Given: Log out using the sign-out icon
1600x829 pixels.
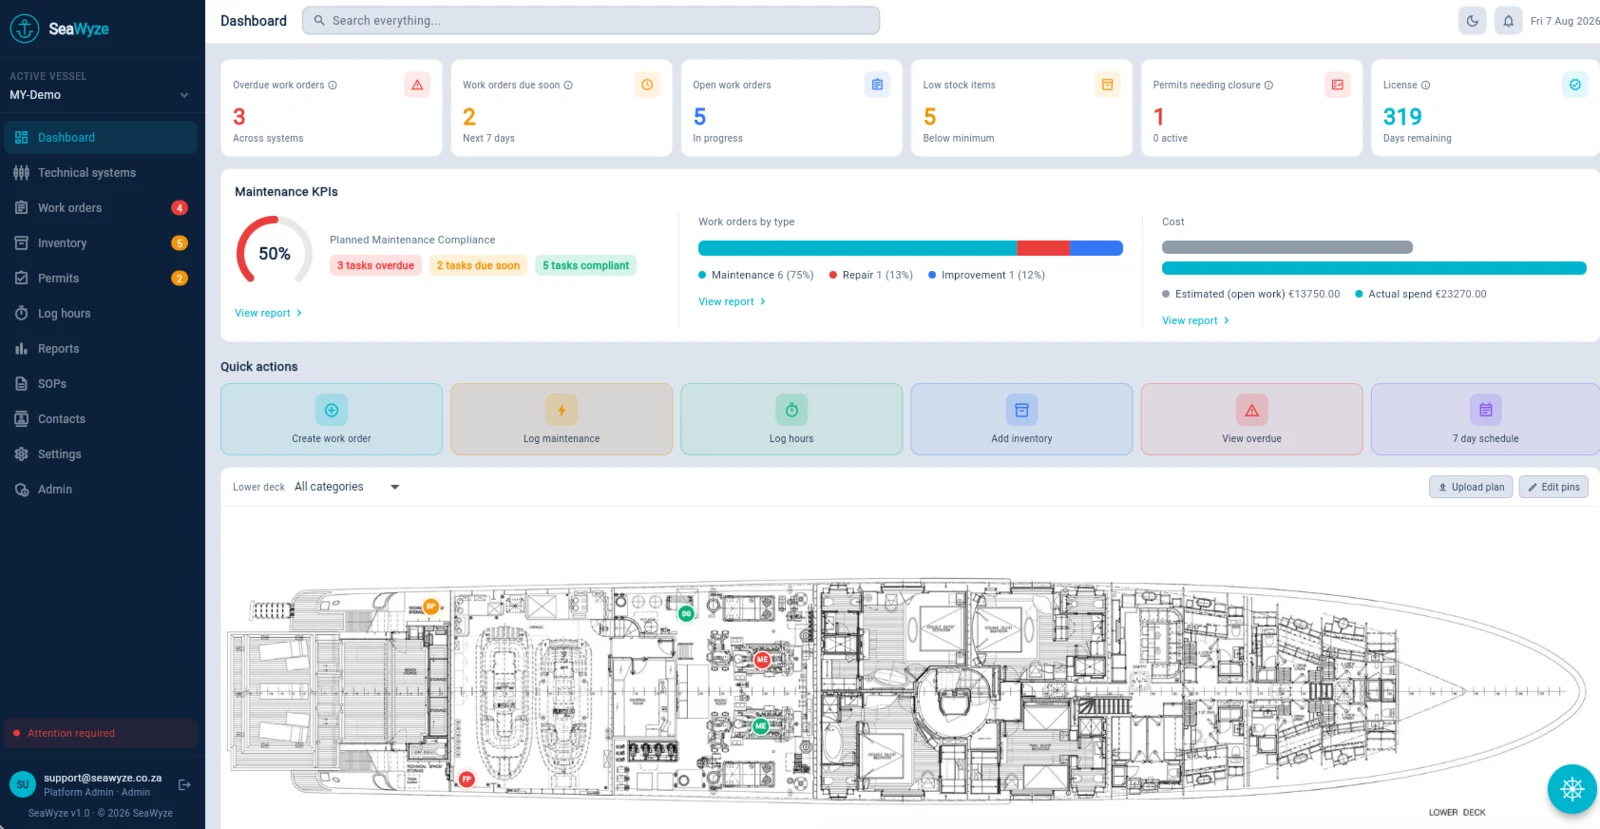Looking at the screenshot, I should pos(184,785).
